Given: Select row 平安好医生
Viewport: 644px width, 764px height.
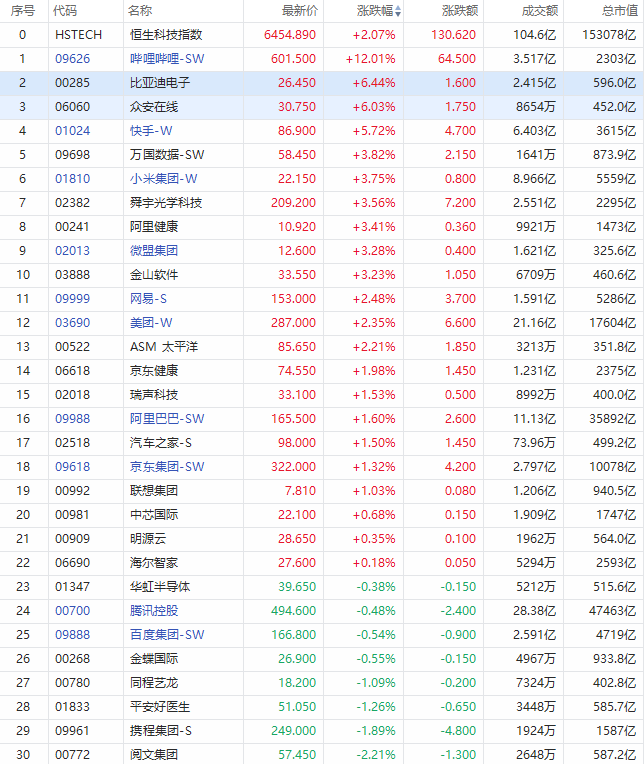Looking at the screenshot, I should click(322, 707).
